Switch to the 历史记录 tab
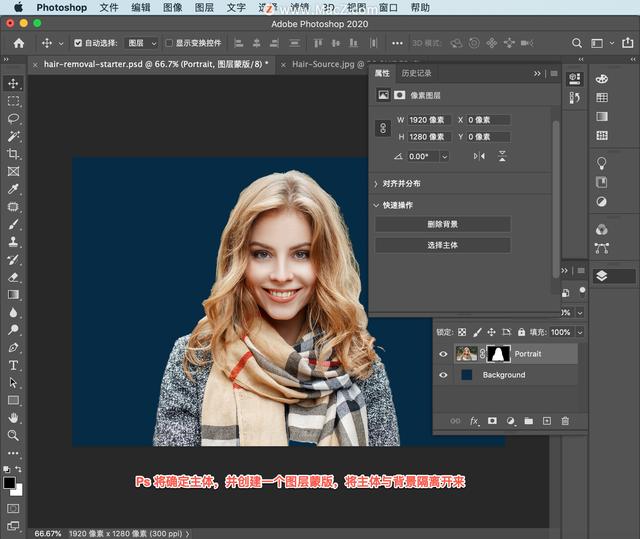The height and width of the screenshot is (539, 640). 416,73
